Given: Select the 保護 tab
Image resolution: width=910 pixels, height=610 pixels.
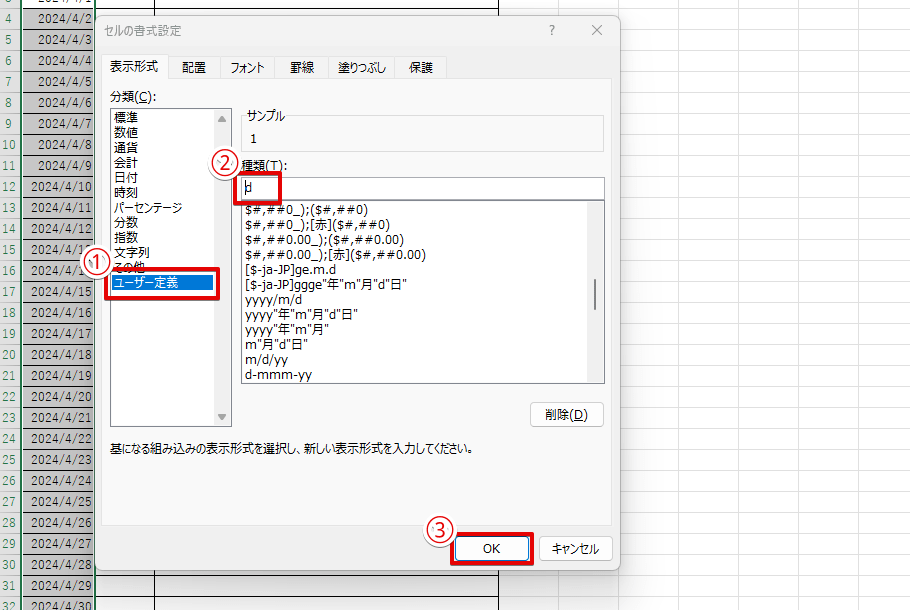Looking at the screenshot, I should [x=420, y=68].
